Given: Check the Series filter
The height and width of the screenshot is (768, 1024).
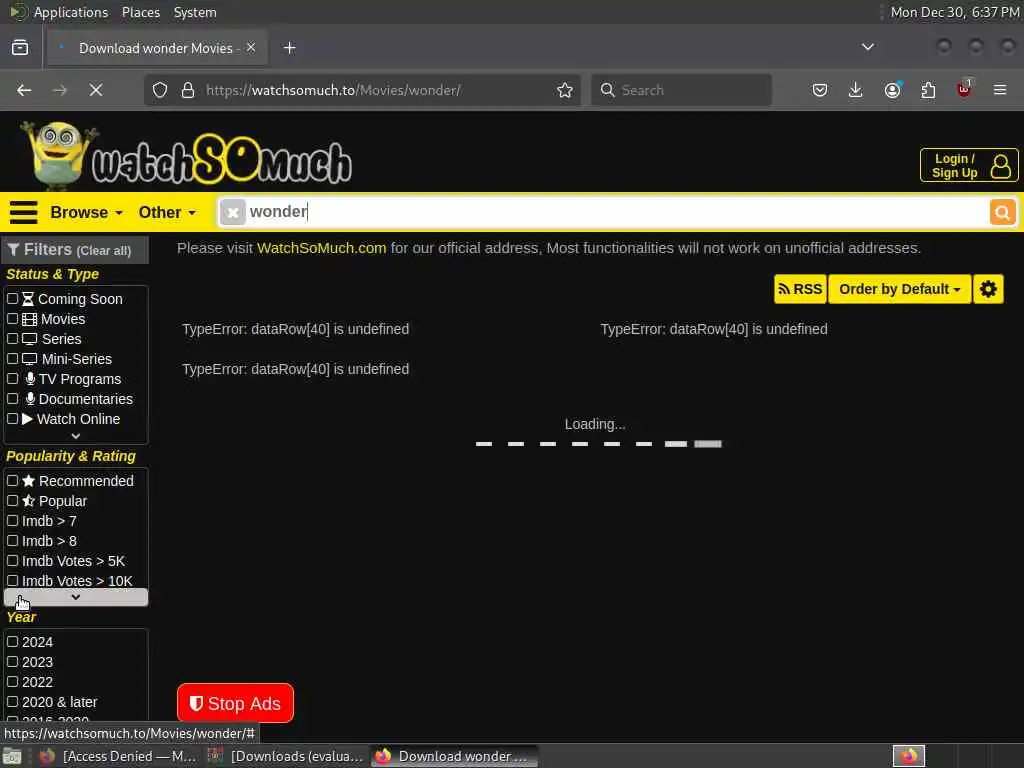Looking at the screenshot, I should [12, 339].
